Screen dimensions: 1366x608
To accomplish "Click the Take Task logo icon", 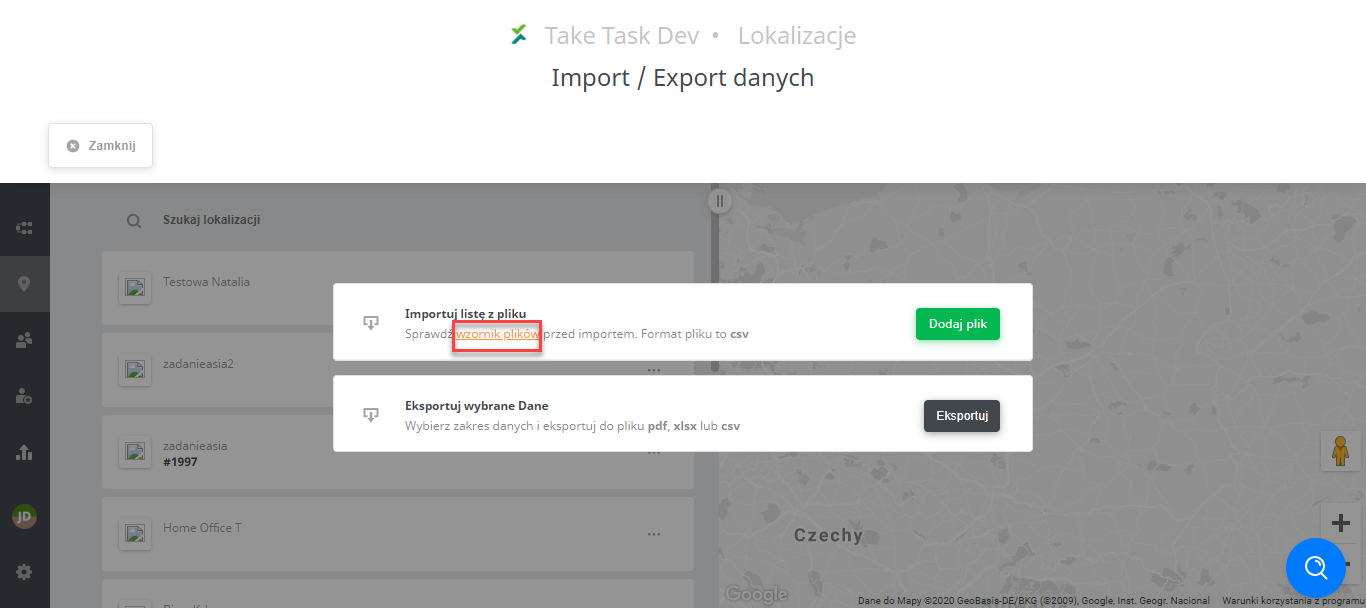I will (x=519, y=35).
